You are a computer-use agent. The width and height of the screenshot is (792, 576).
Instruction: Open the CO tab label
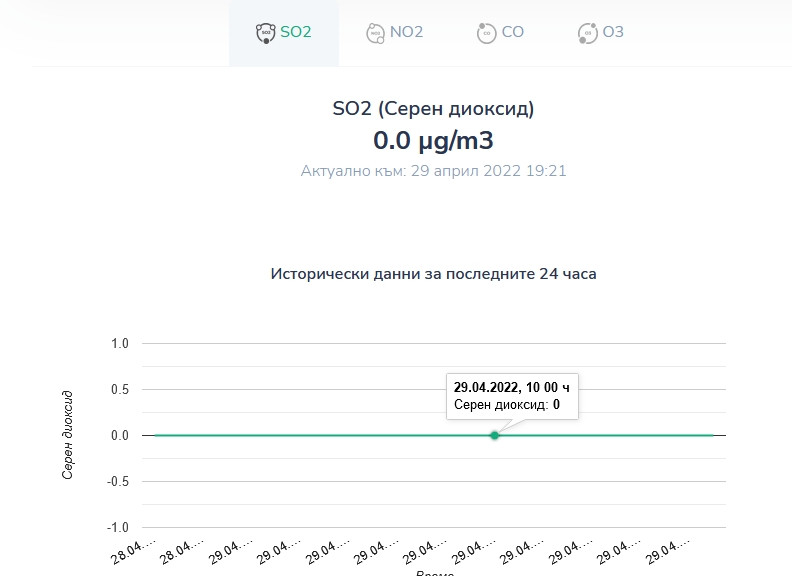coord(512,32)
